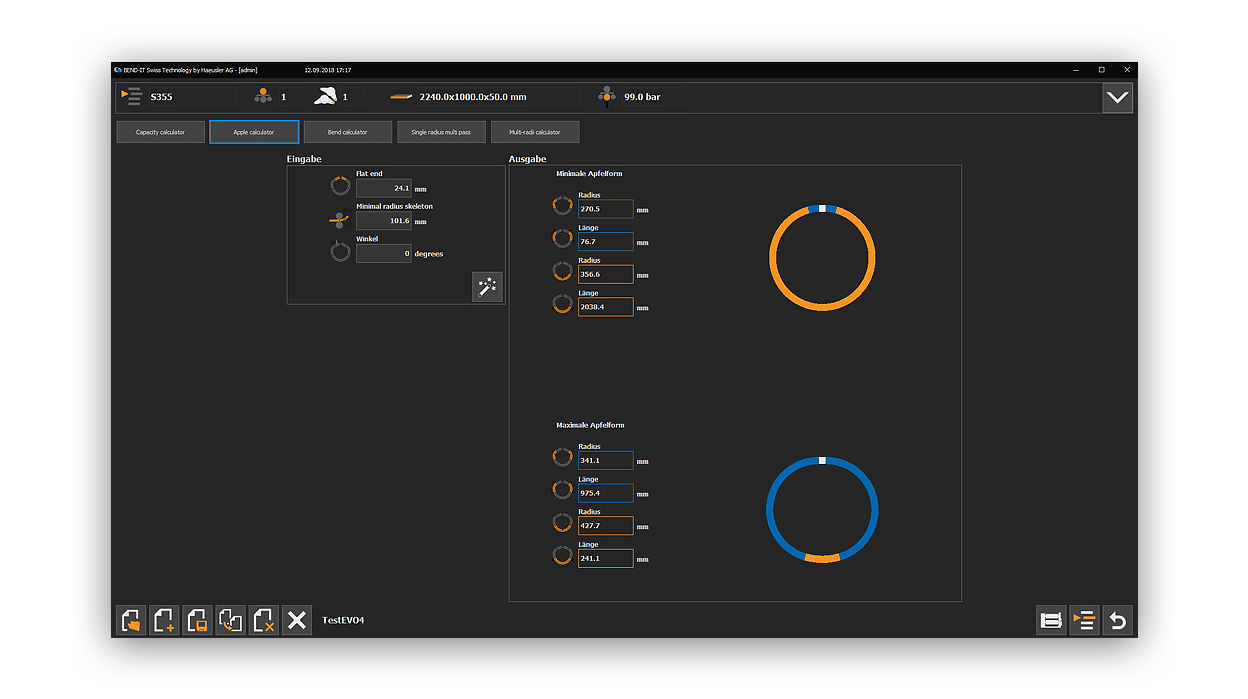Click the undo back arrow icon
This screenshot has width=1248, height=699.
point(1117,621)
